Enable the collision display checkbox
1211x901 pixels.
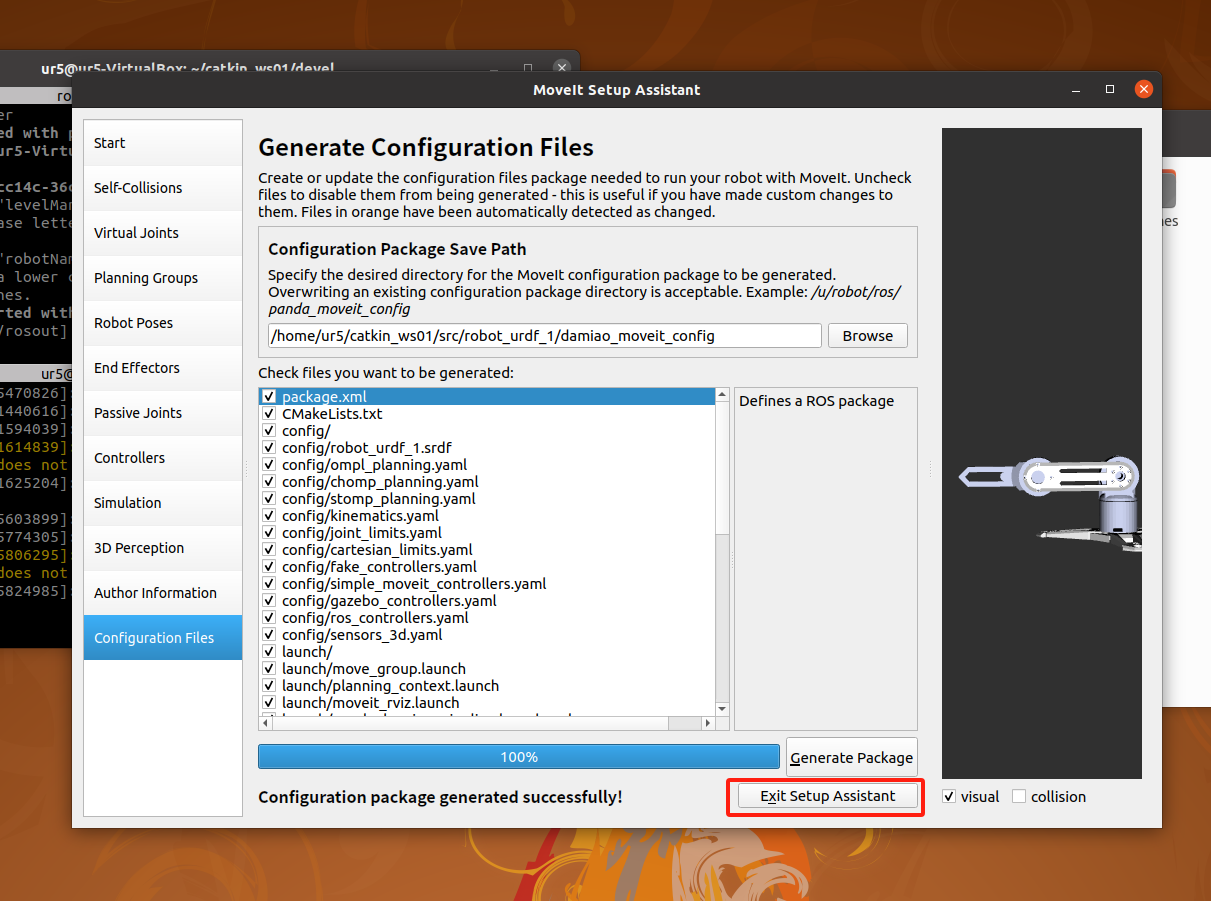pyautogui.click(x=1019, y=797)
